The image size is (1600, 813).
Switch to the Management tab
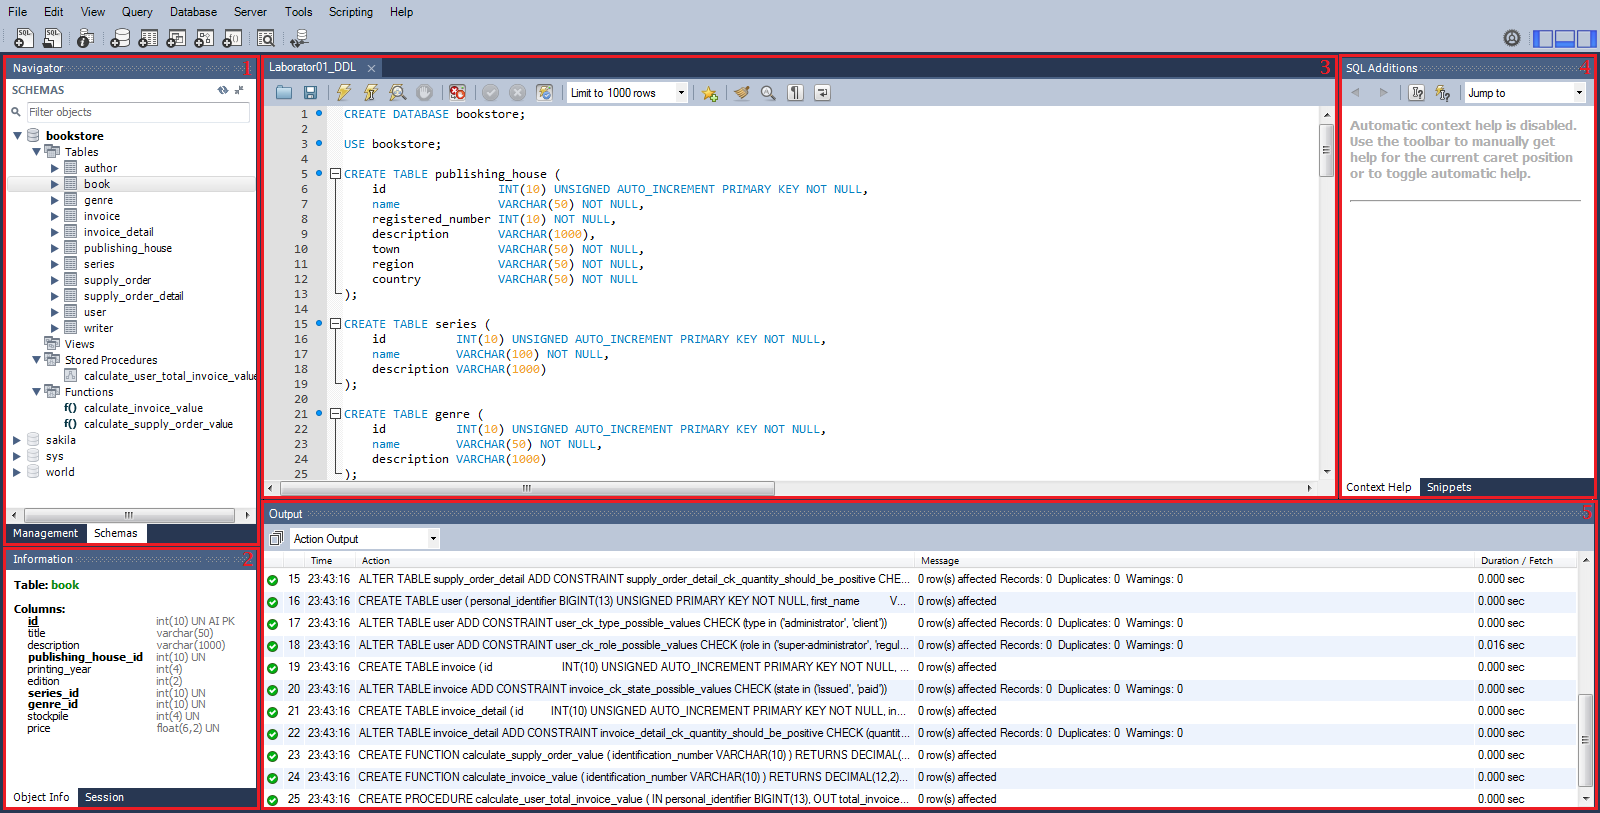[45, 534]
